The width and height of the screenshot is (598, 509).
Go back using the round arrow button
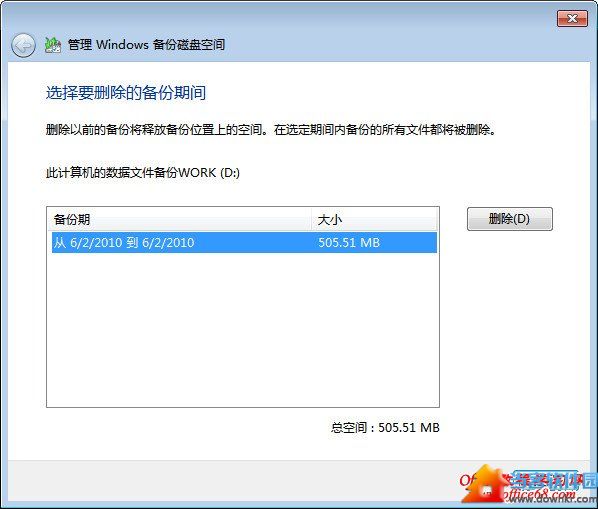point(23,45)
